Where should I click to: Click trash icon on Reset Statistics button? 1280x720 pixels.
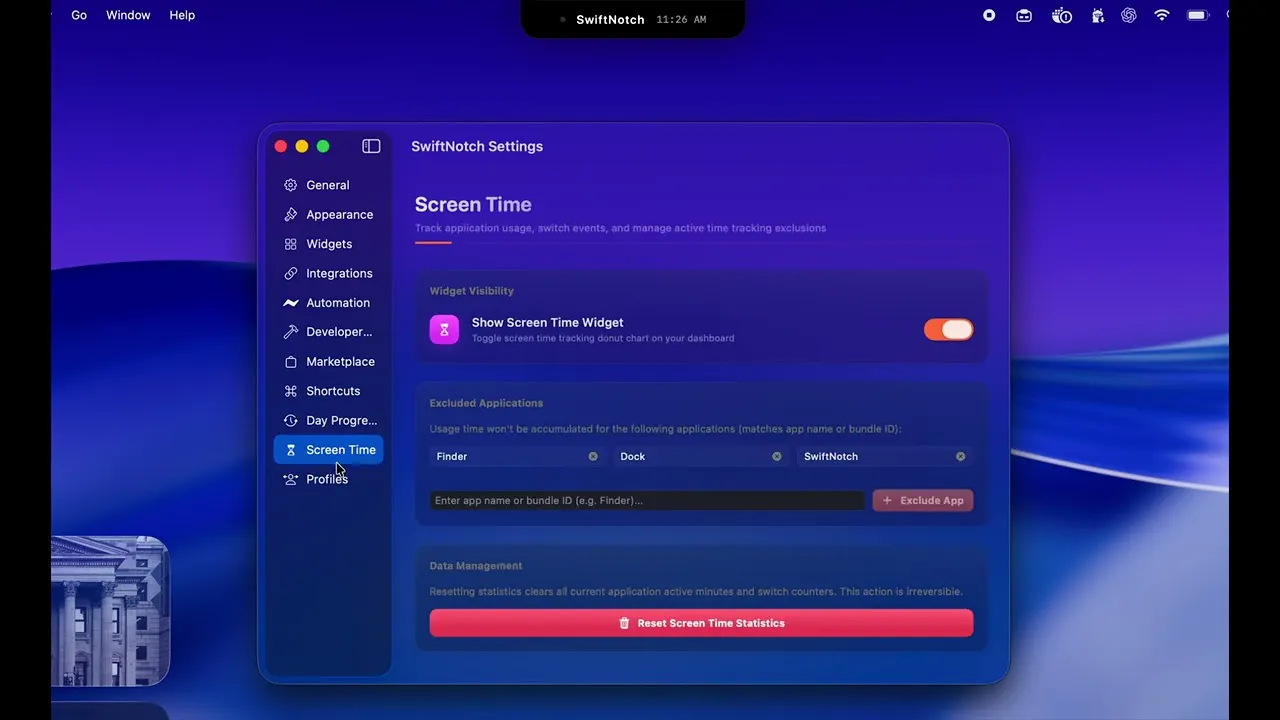point(624,623)
